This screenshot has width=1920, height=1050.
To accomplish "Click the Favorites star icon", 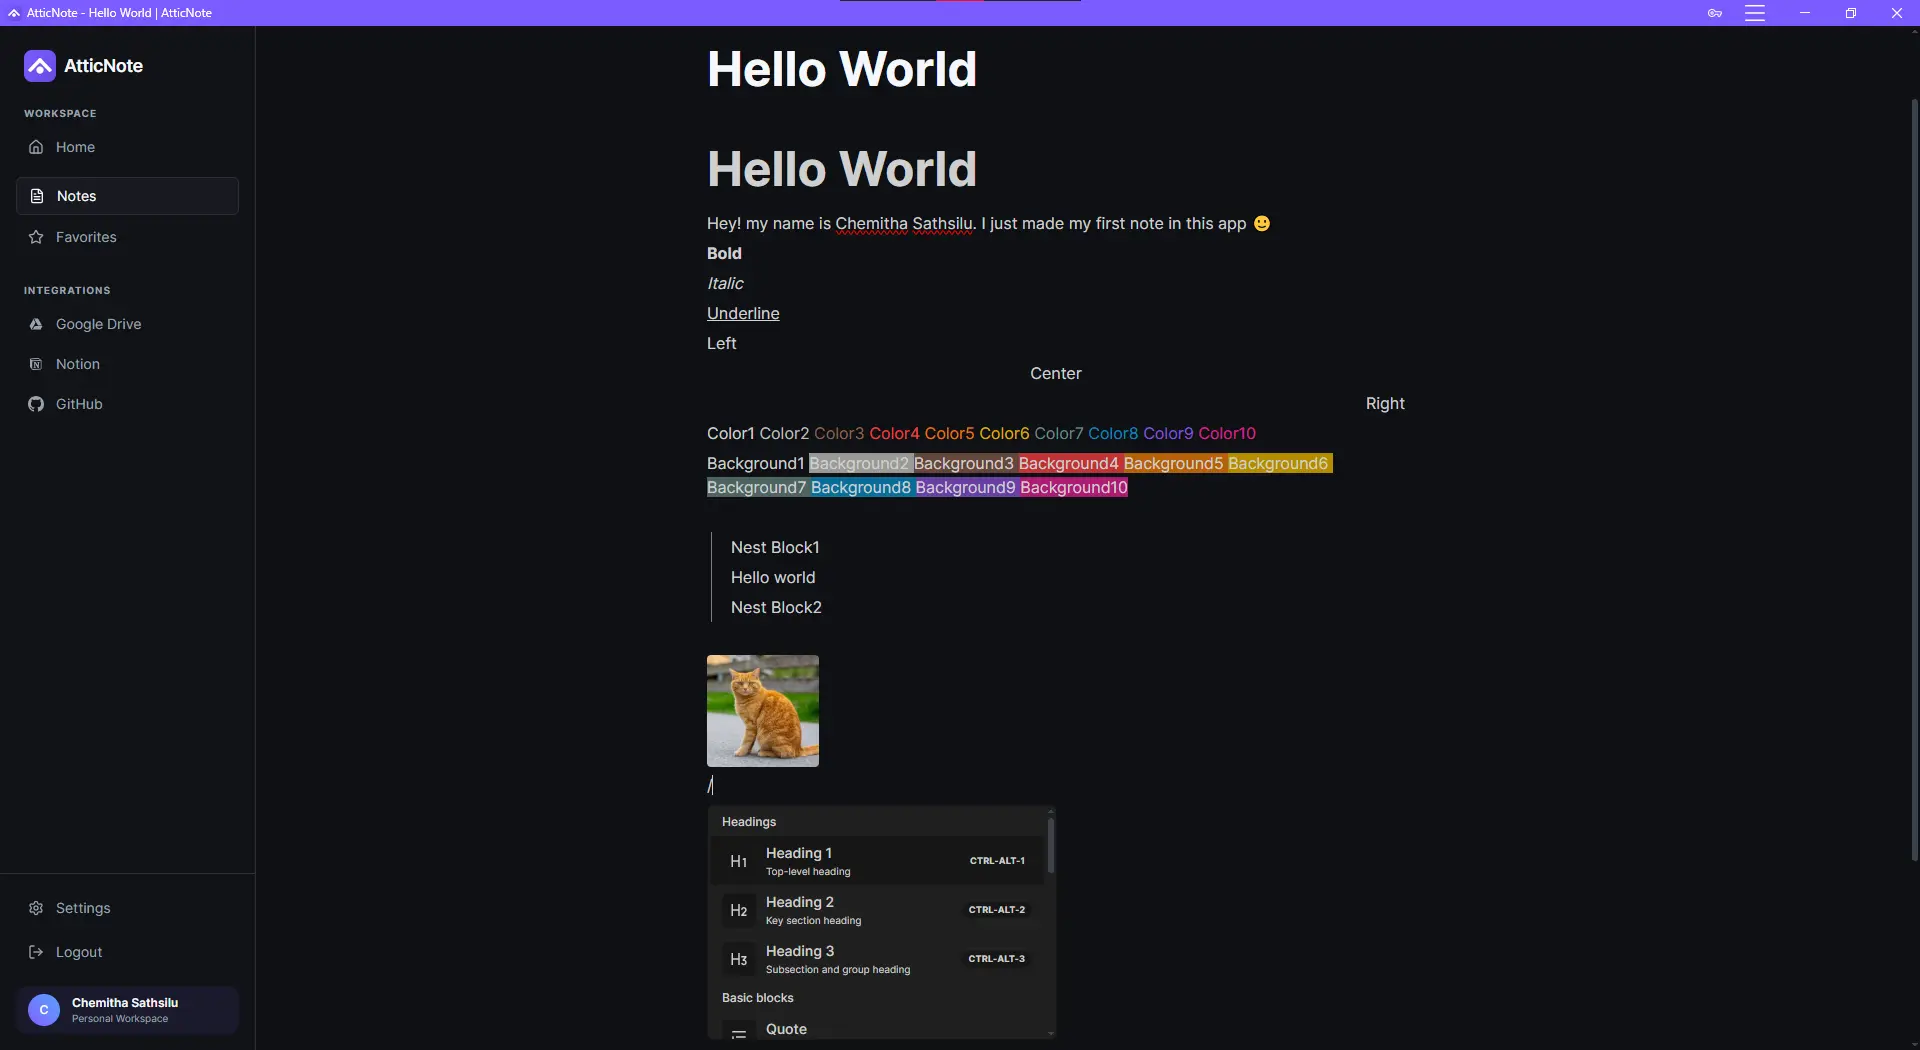I will coord(36,237).
